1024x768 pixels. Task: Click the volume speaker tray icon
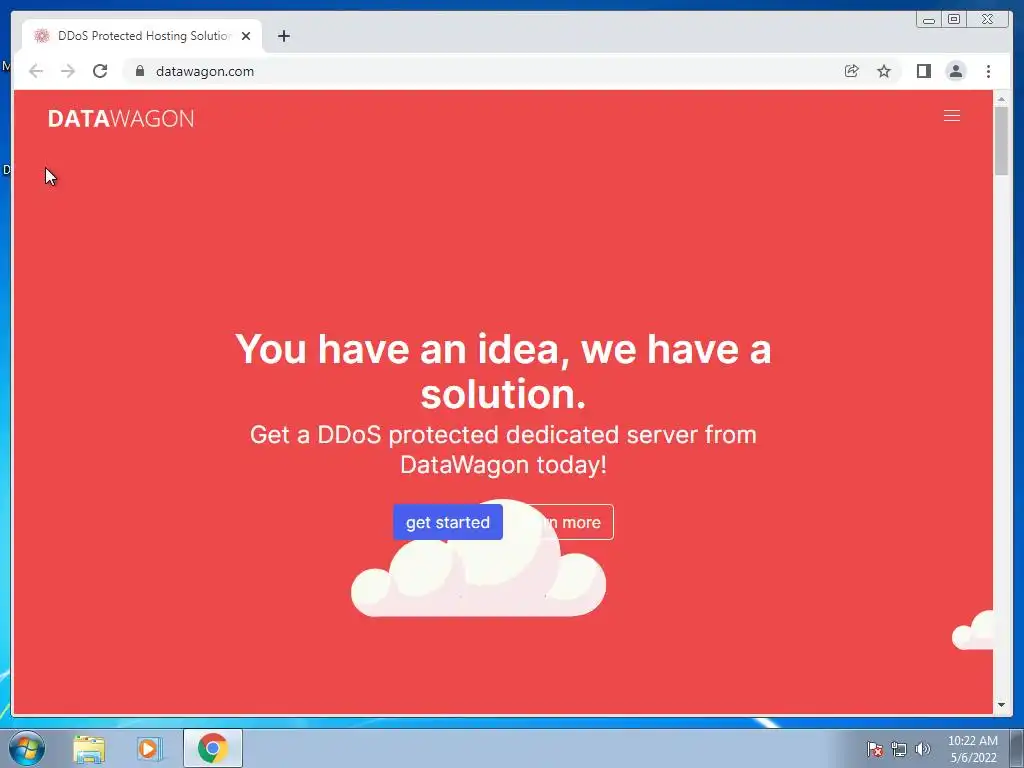click(x=923, y=749)
